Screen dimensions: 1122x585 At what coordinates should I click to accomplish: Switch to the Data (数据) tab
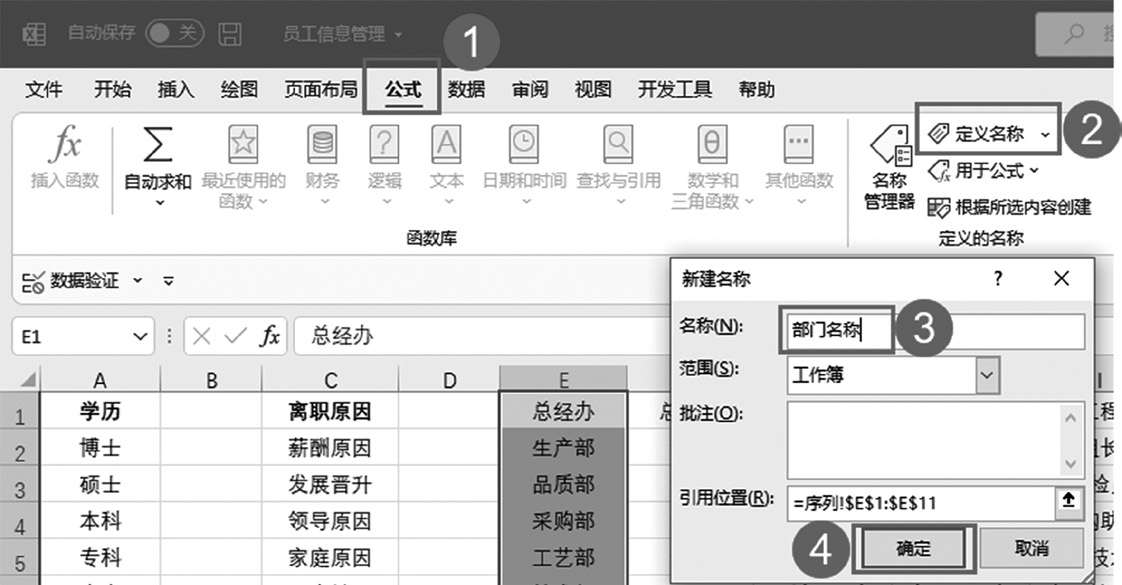[467, 89]
